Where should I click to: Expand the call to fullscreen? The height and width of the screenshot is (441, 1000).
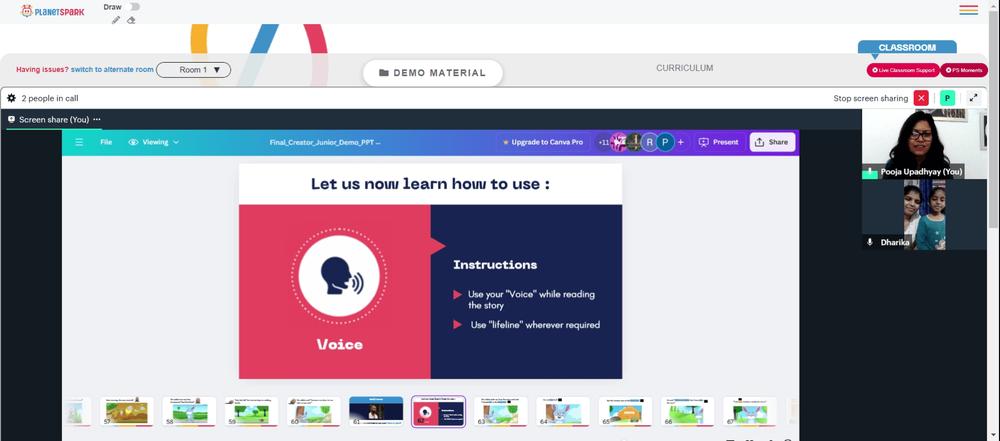tap(973, 98)
